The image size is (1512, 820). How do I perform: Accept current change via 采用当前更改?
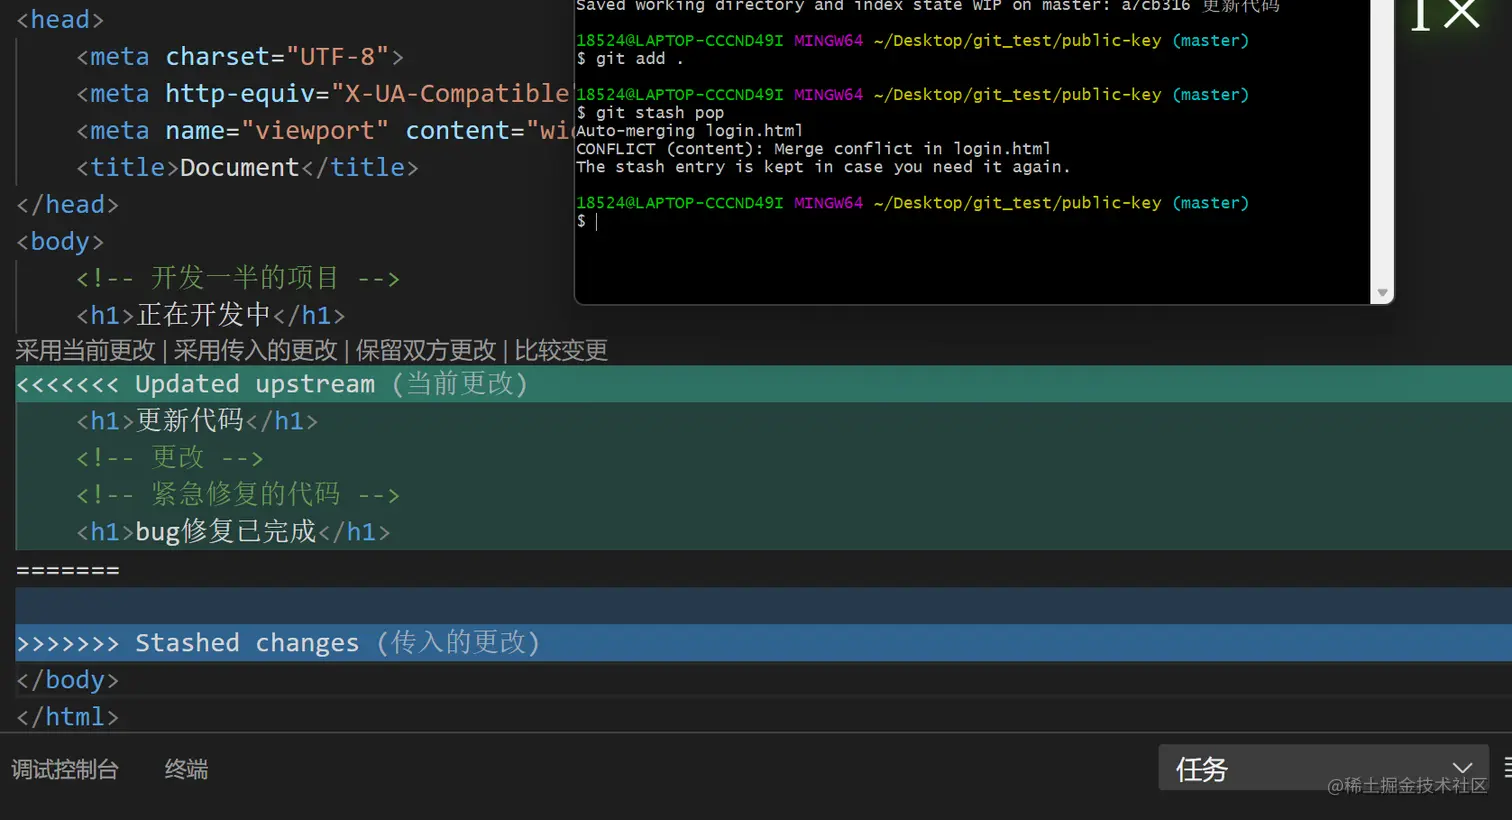click(86, 350)
